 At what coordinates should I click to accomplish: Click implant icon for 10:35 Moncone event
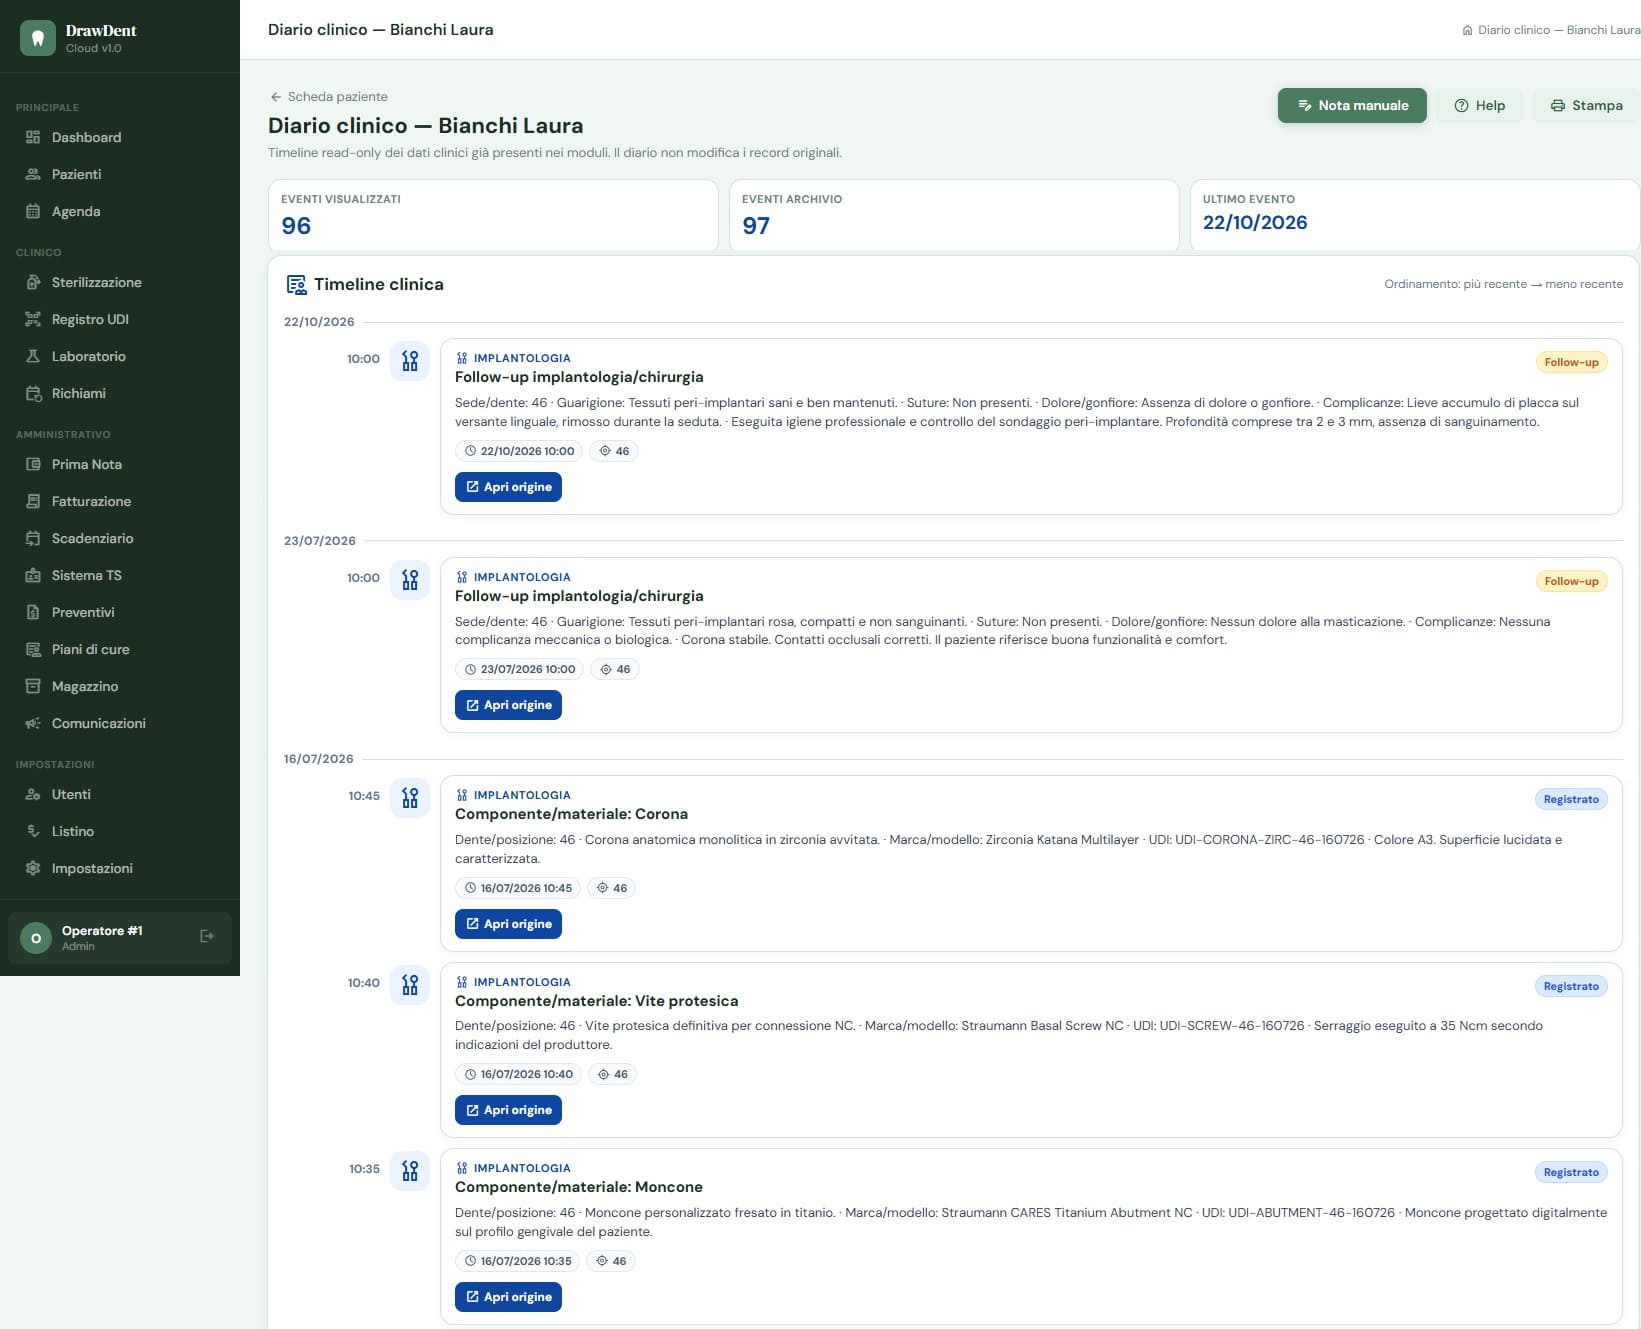point(410,1170)
